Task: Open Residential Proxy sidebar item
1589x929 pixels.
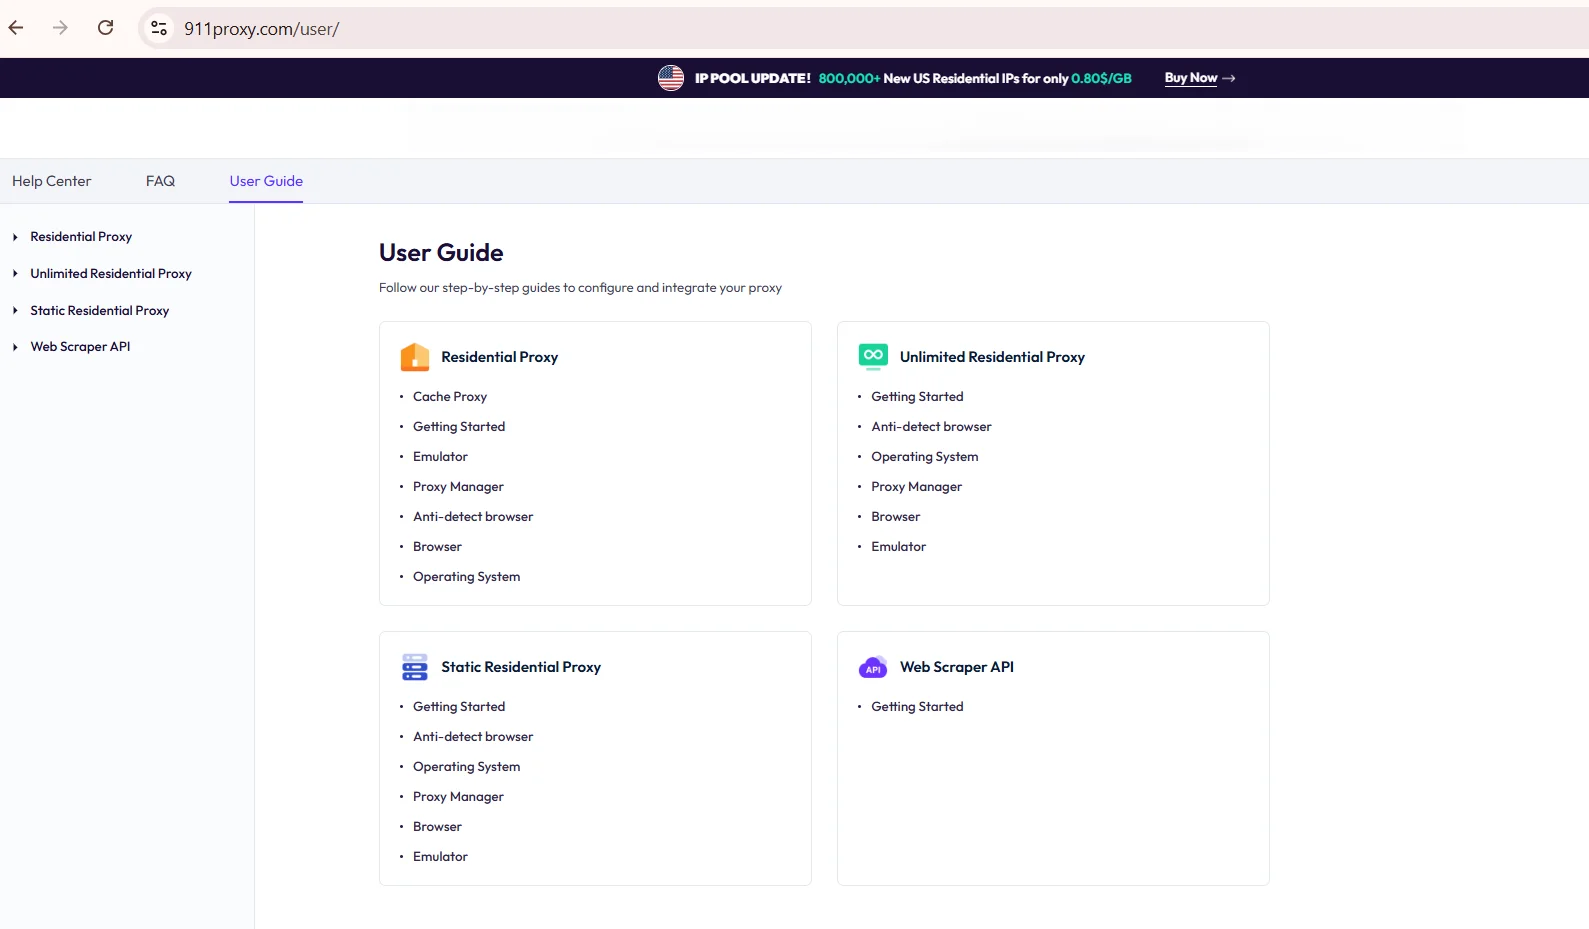Action: [x=81, y=237]
